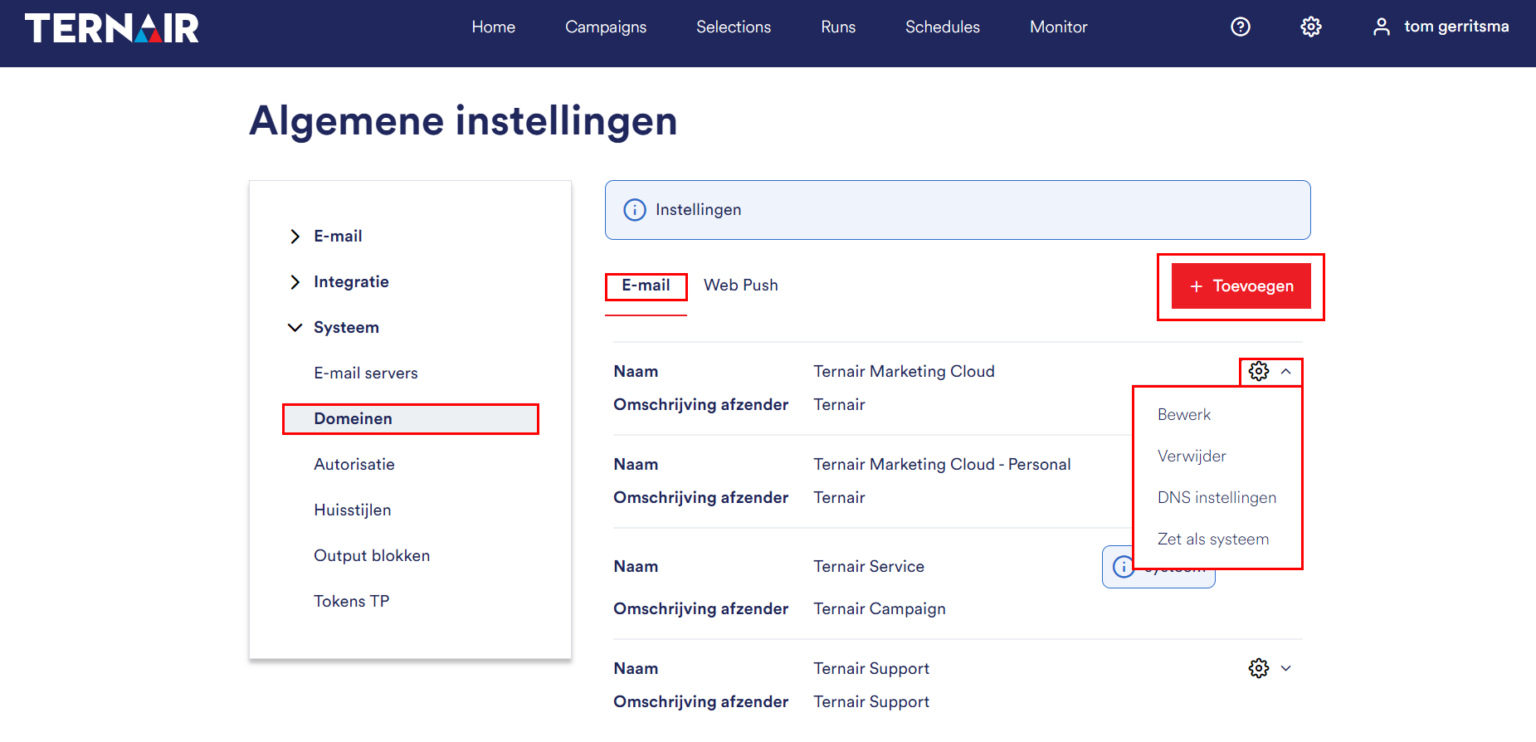Image resolution: width=1536 pixels, height=742 pixels.
Task: Select DNS instellingen from the dropdown menu
Action: click(1216, 498)
